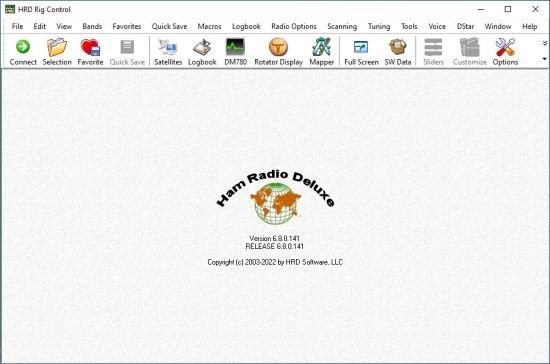Click the 'Version 6.8.0.141' text
550x364 pixels.
[x=275, y=238]
